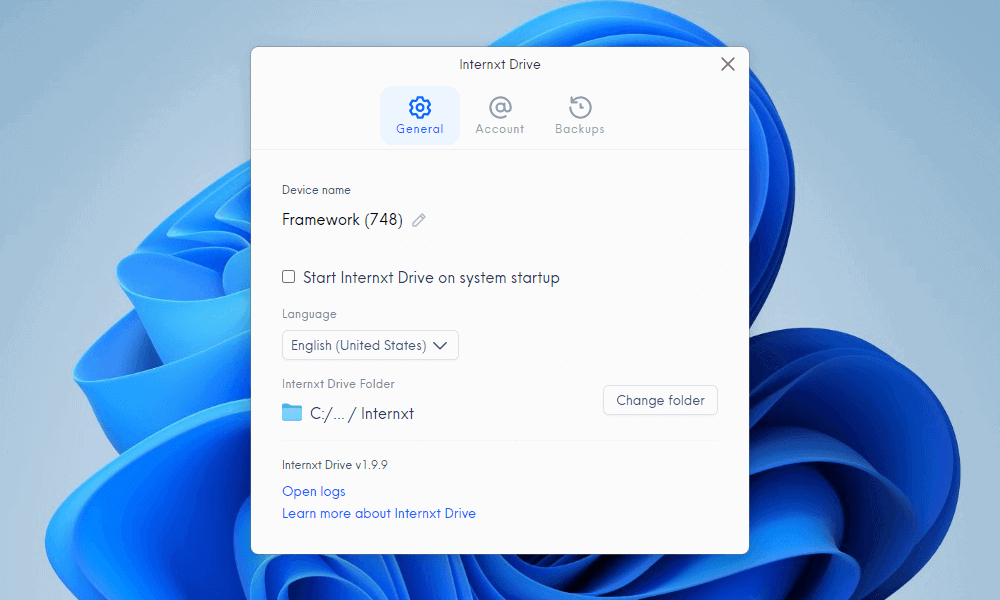Open the Backups clock icon
Image resolution: width=1000 pixels, height=600 pixels.
click(x=579, y=105)
